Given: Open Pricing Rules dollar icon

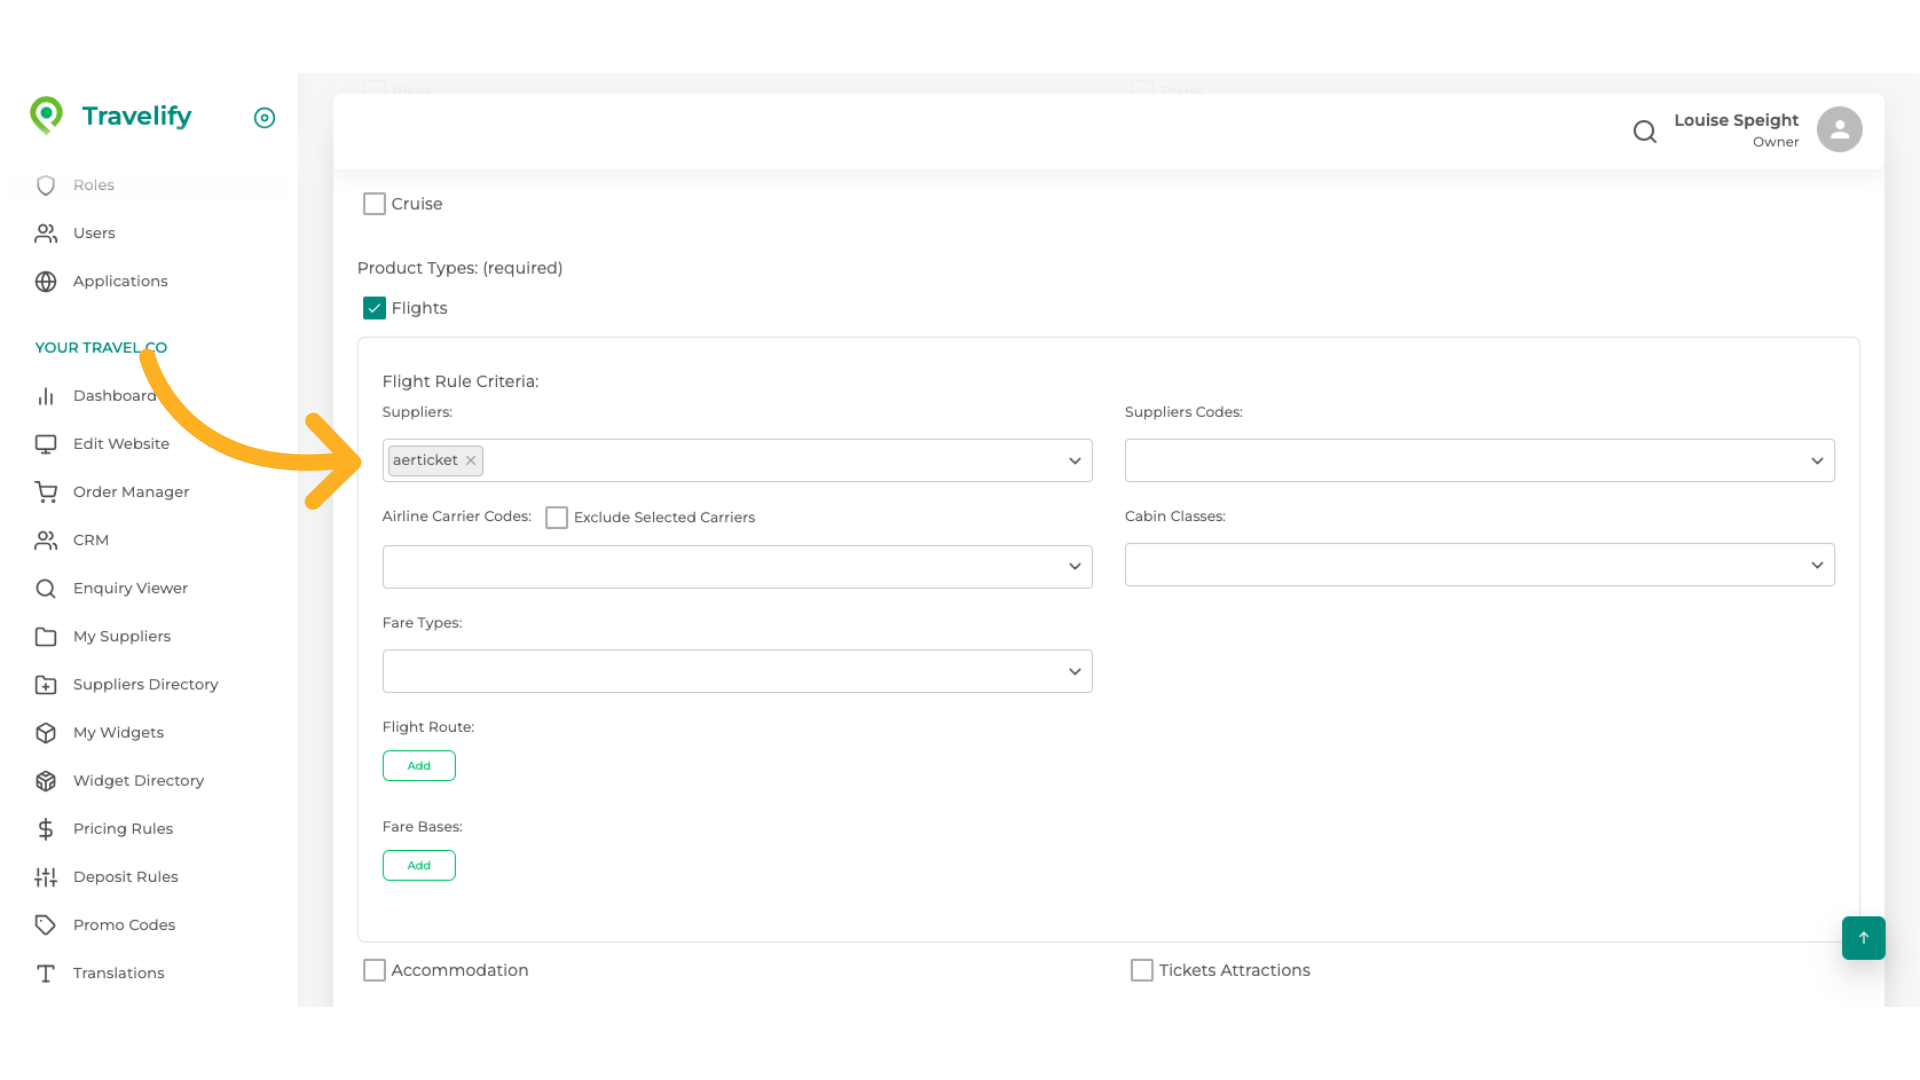Looking at the screenshot, I should pos(46,829).
